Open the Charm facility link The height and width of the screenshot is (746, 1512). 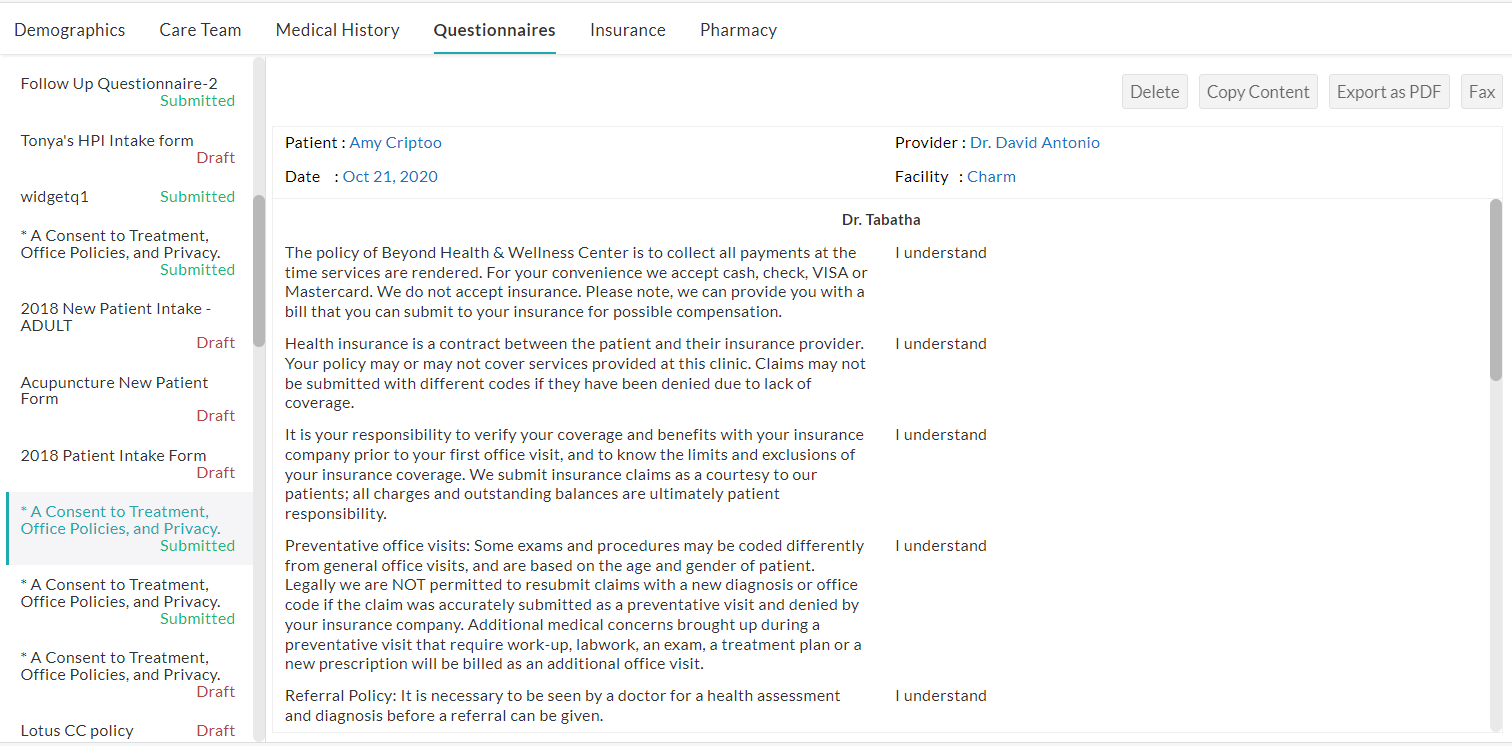(x=991, y=176)
